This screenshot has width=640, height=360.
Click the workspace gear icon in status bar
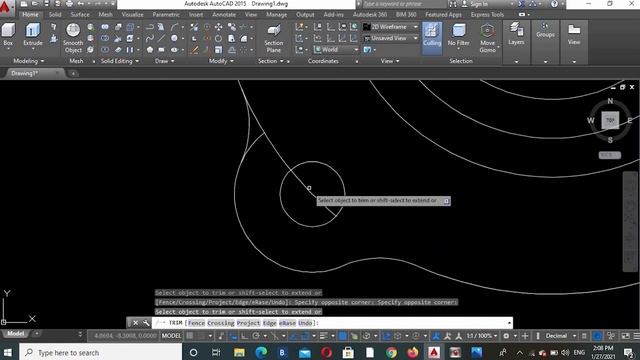[x=506, y=336]
